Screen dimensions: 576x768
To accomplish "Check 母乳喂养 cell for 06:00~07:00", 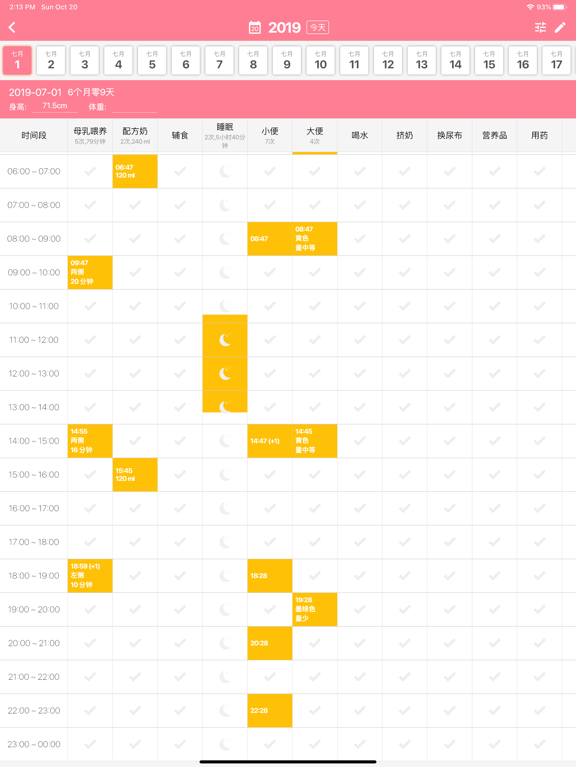I will click(x=90, y=171).
